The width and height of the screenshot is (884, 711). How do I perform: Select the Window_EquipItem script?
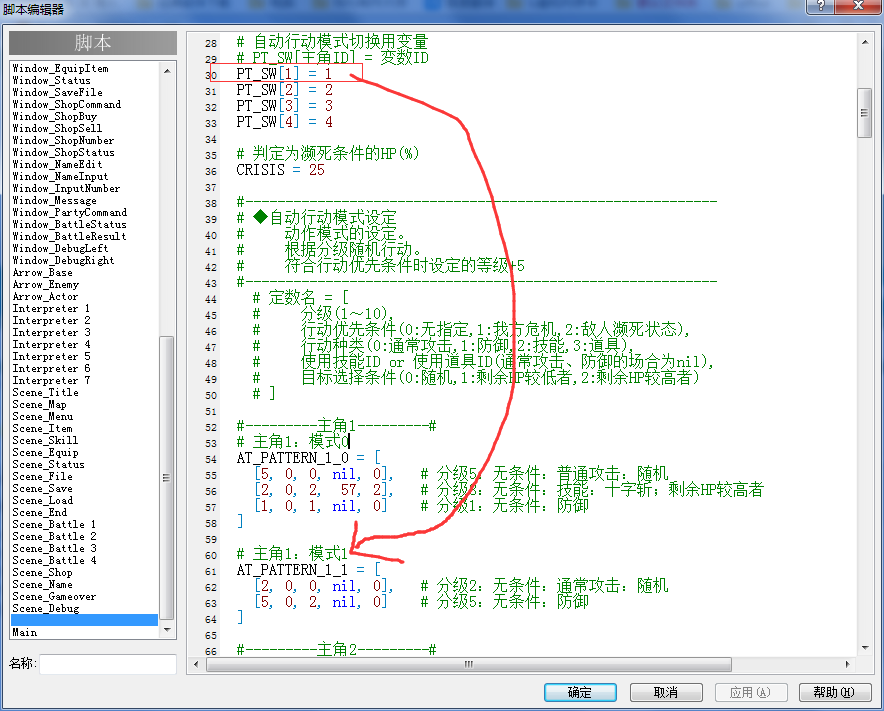point(60,68)
